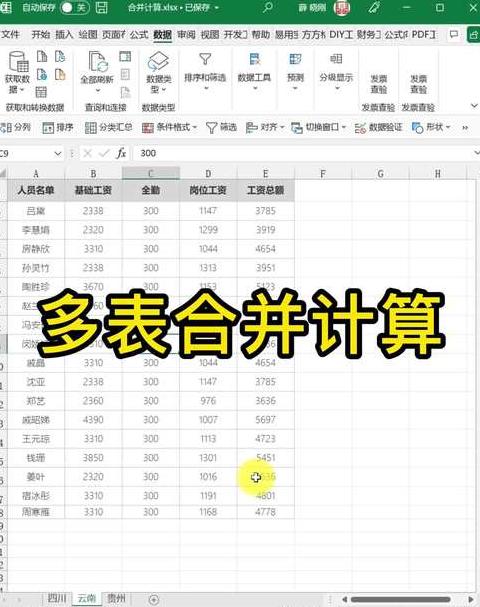Open the Name Box dropdown arrow
The width and height of the screenshot is (480, 607).
point(58,154)
